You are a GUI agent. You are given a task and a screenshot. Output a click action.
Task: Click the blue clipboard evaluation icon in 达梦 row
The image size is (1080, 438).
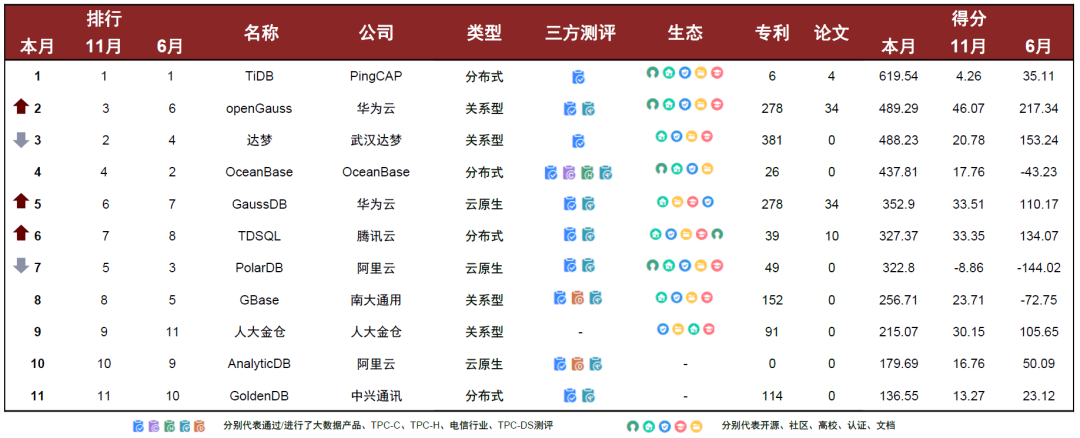(x=579, y=141)
